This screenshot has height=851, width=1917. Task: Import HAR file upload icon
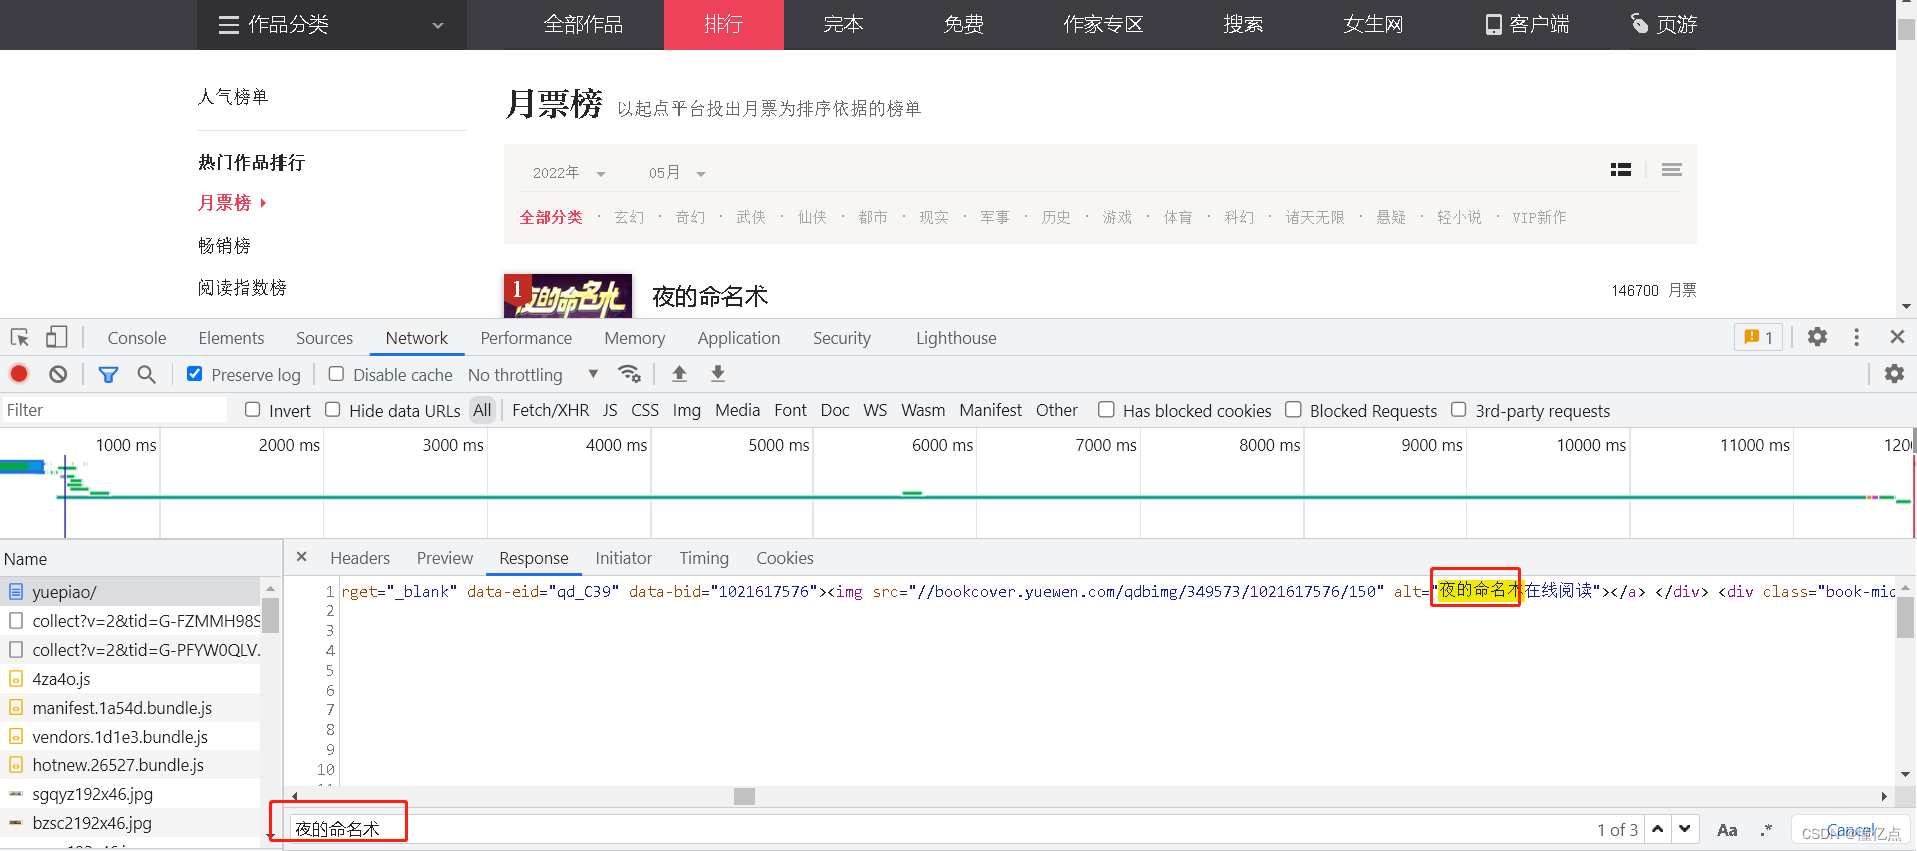[x=680, y=374]
